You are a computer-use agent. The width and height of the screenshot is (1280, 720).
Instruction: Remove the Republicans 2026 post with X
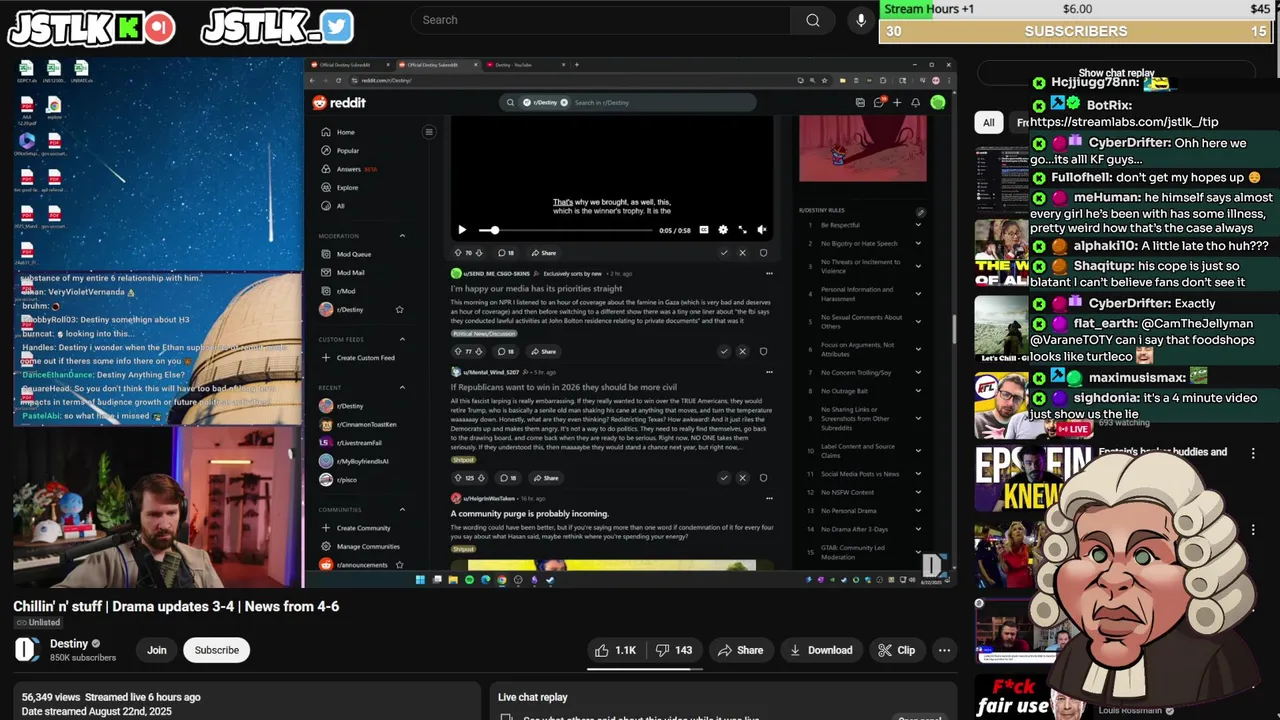742,477
